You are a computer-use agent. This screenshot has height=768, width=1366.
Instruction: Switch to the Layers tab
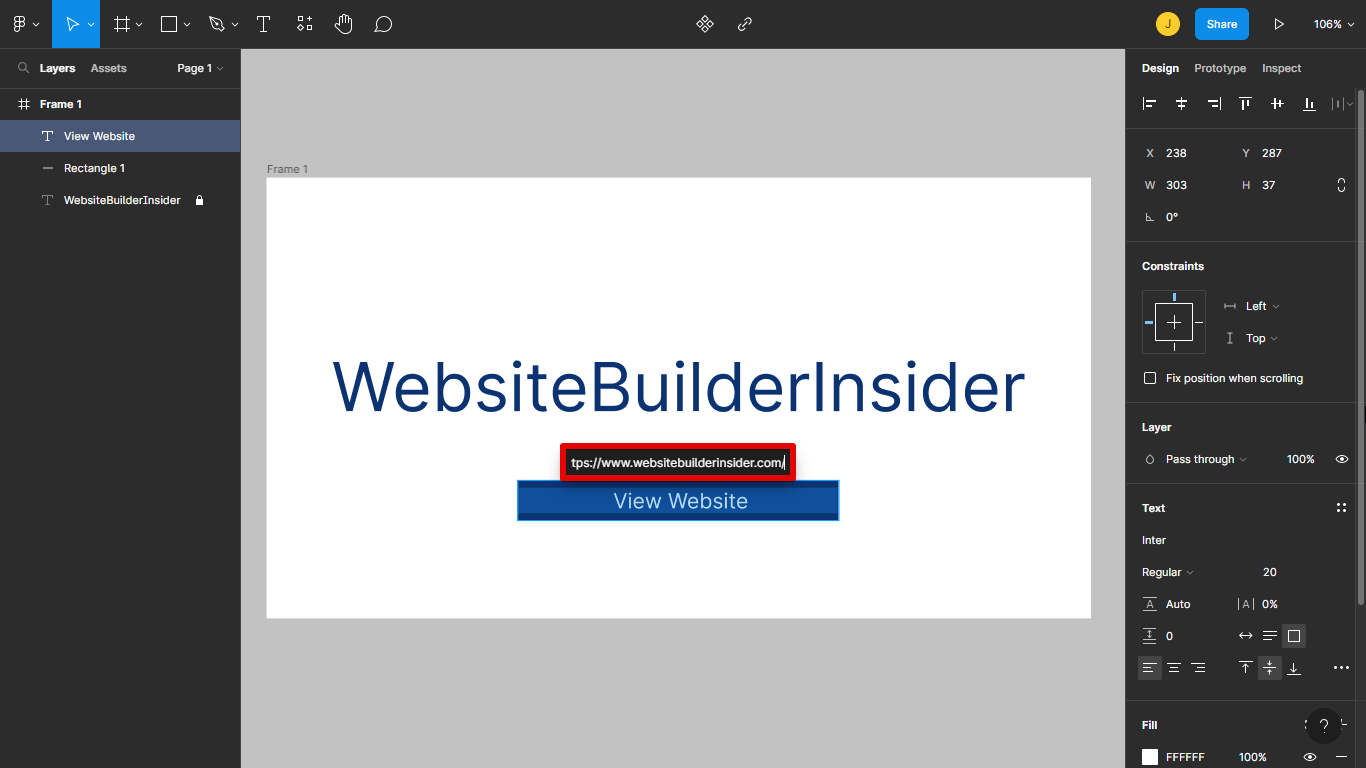pyautogui.click(x=57, y=68)
